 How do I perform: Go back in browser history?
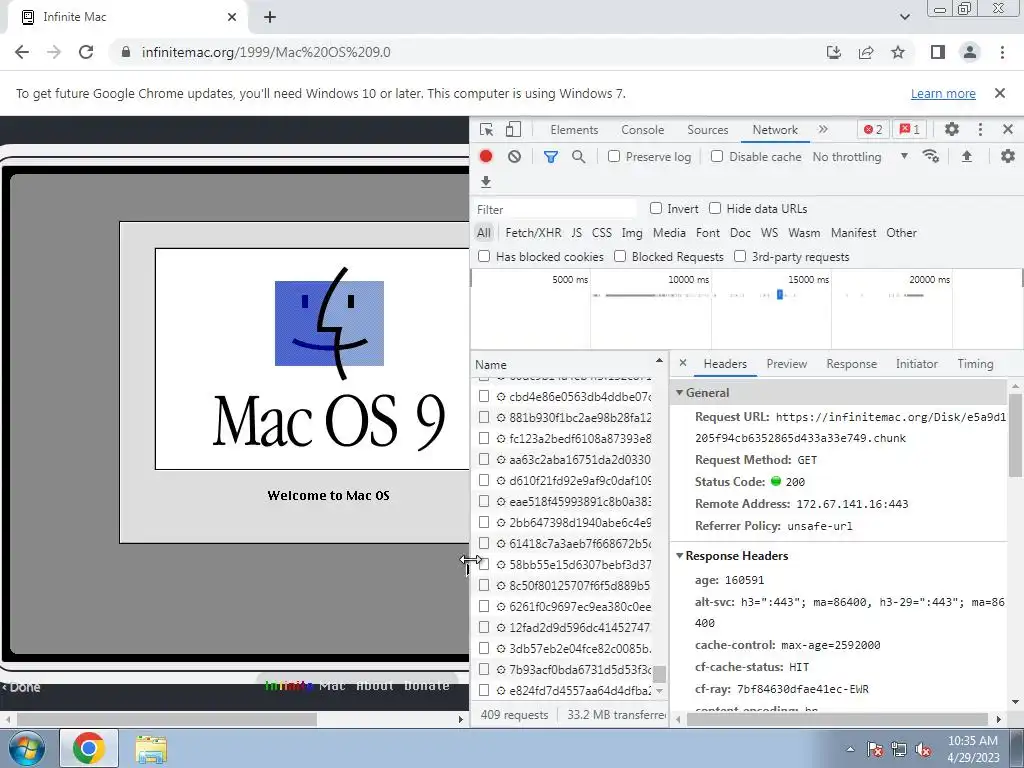point(22,52)
